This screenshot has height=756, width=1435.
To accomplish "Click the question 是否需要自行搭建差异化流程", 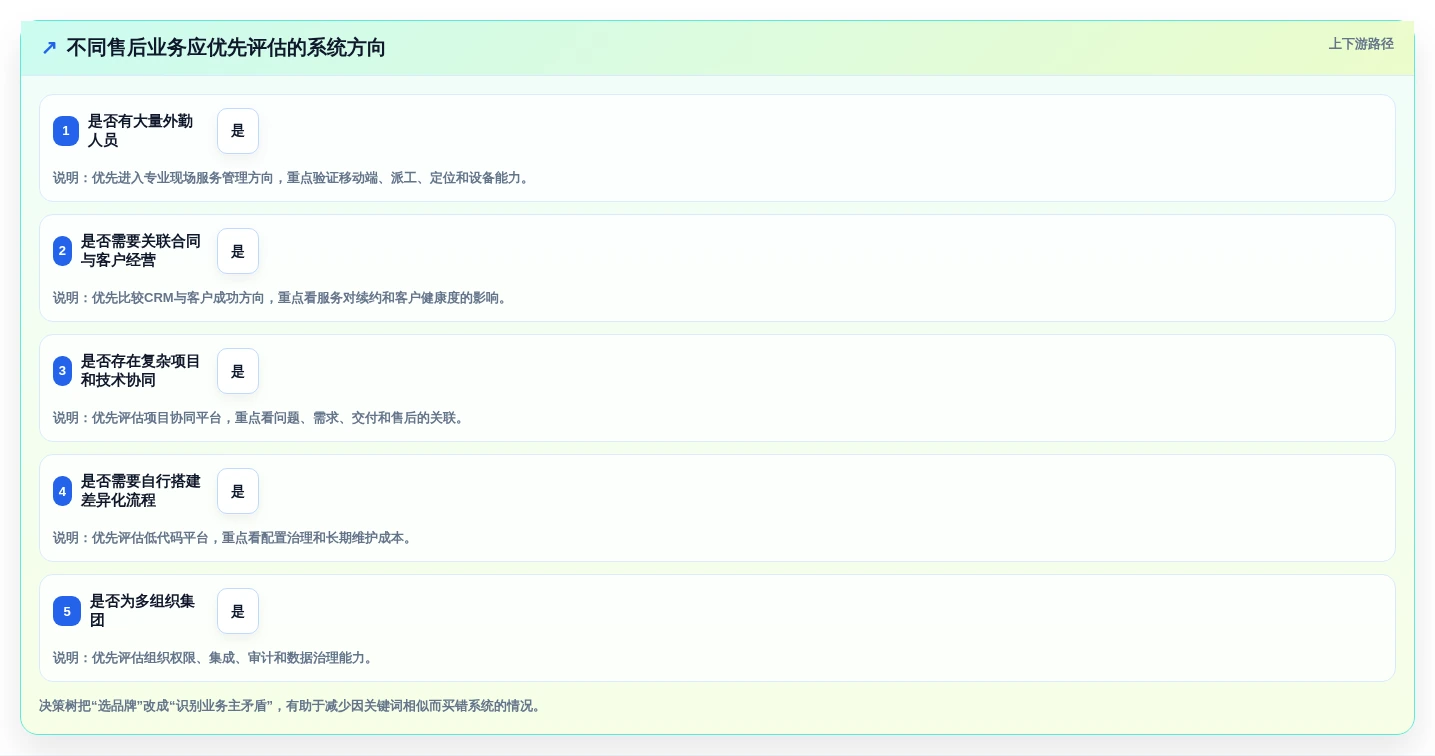I will [x=141, y=491].
